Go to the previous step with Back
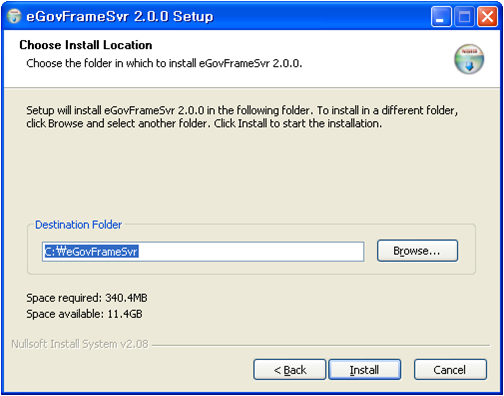The image size is (504, 396). (289, 370)
